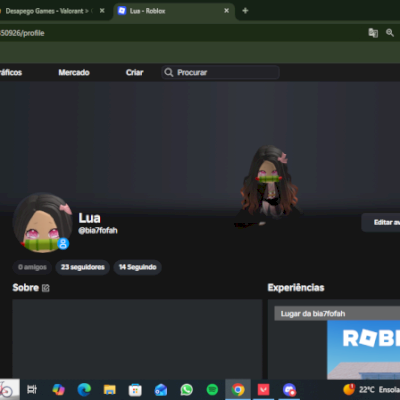Open a new browser tab
Image resolution: width=400 pixels, height=400 pixels.
click(x=245, y=11)
